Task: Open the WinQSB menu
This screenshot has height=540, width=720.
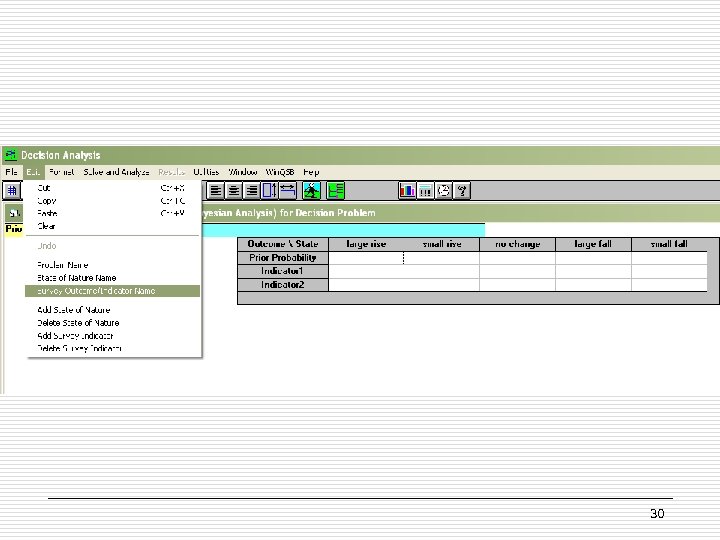Action: (x=280, y=172)
